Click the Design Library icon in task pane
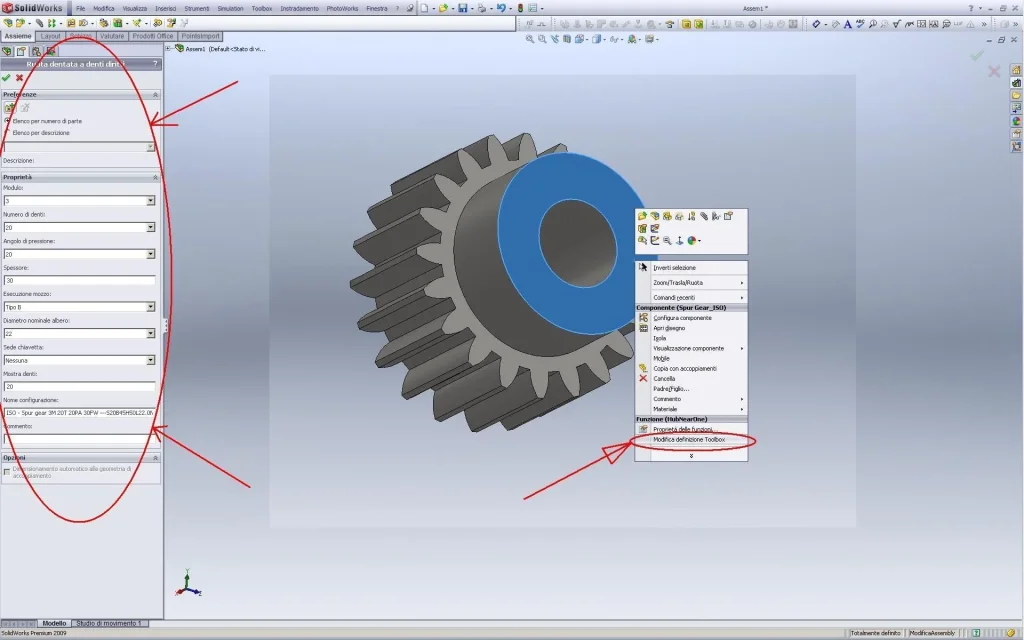Viewport: 1024px width, 640px height. click(1016, 83)
